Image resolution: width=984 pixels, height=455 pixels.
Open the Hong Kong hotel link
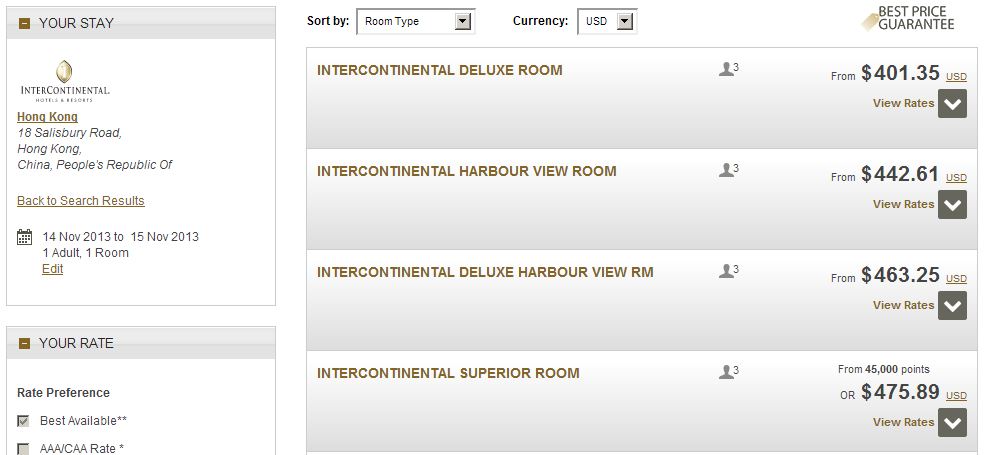pos(48,117)
